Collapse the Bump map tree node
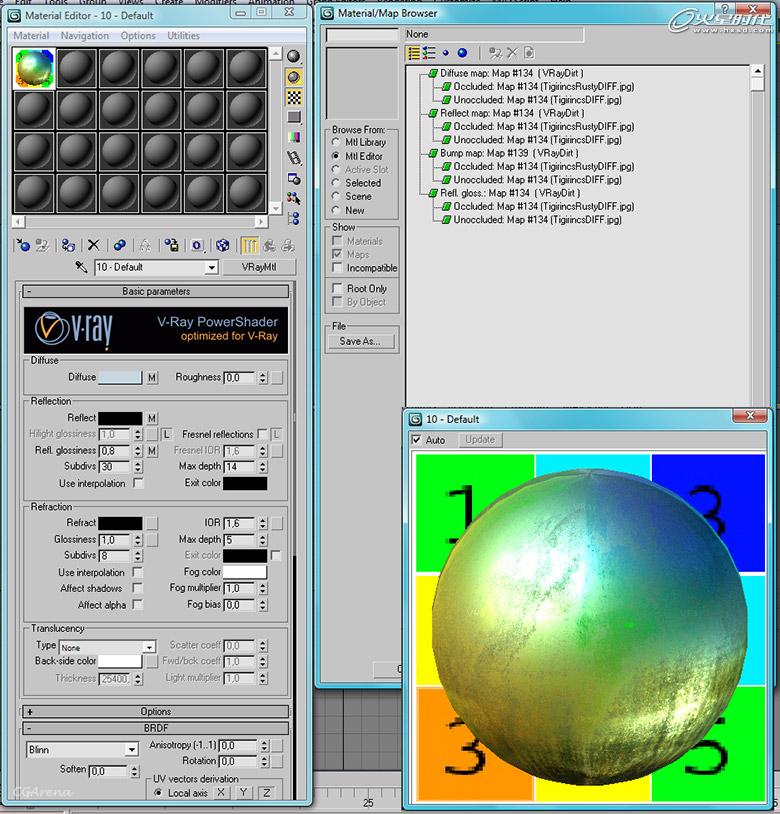780x814 pixels. (x=433, y=153)
